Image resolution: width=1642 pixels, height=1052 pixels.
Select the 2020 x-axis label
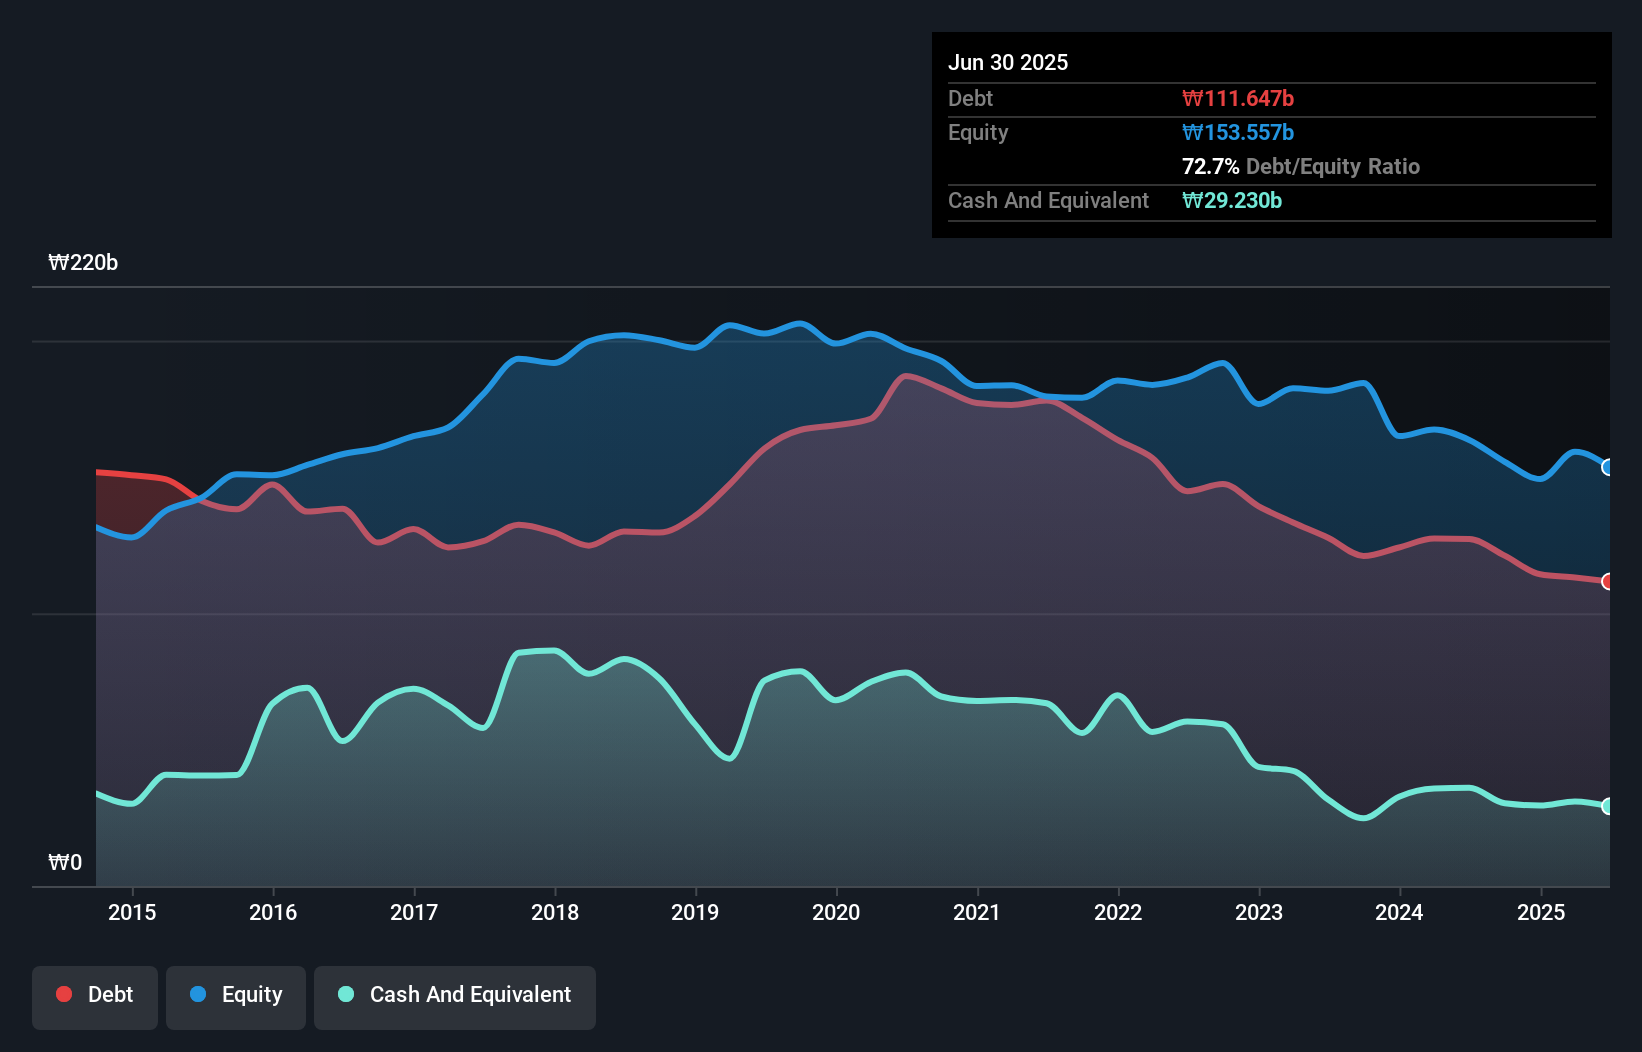pos(836,912)
